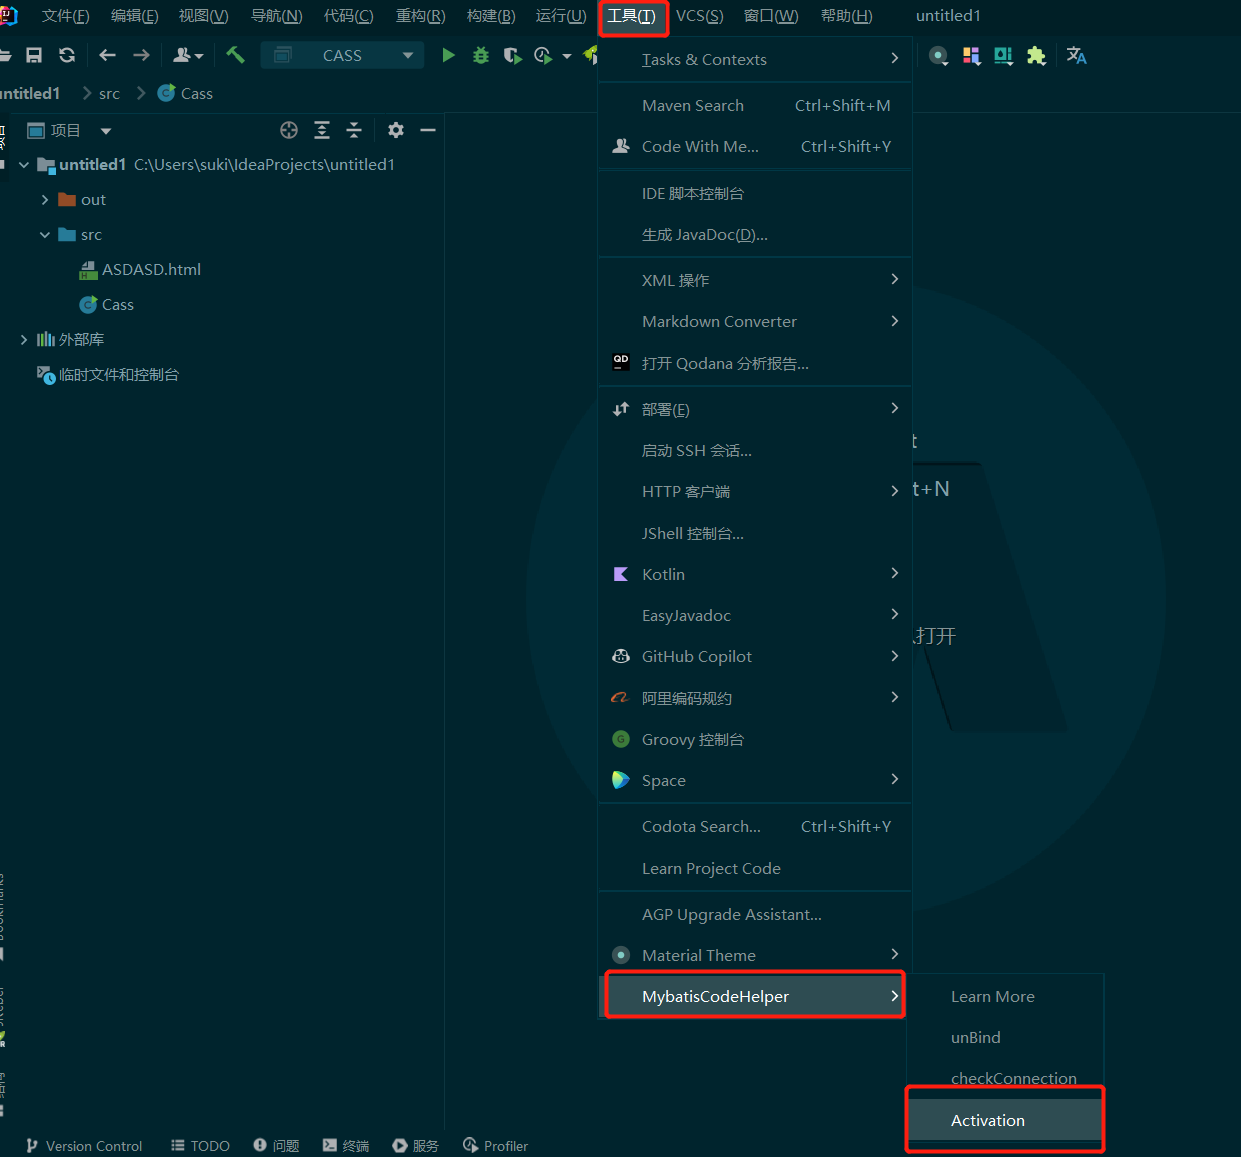
Task: Open 阿里编码规约 submenu
Action: pos(755,698)
